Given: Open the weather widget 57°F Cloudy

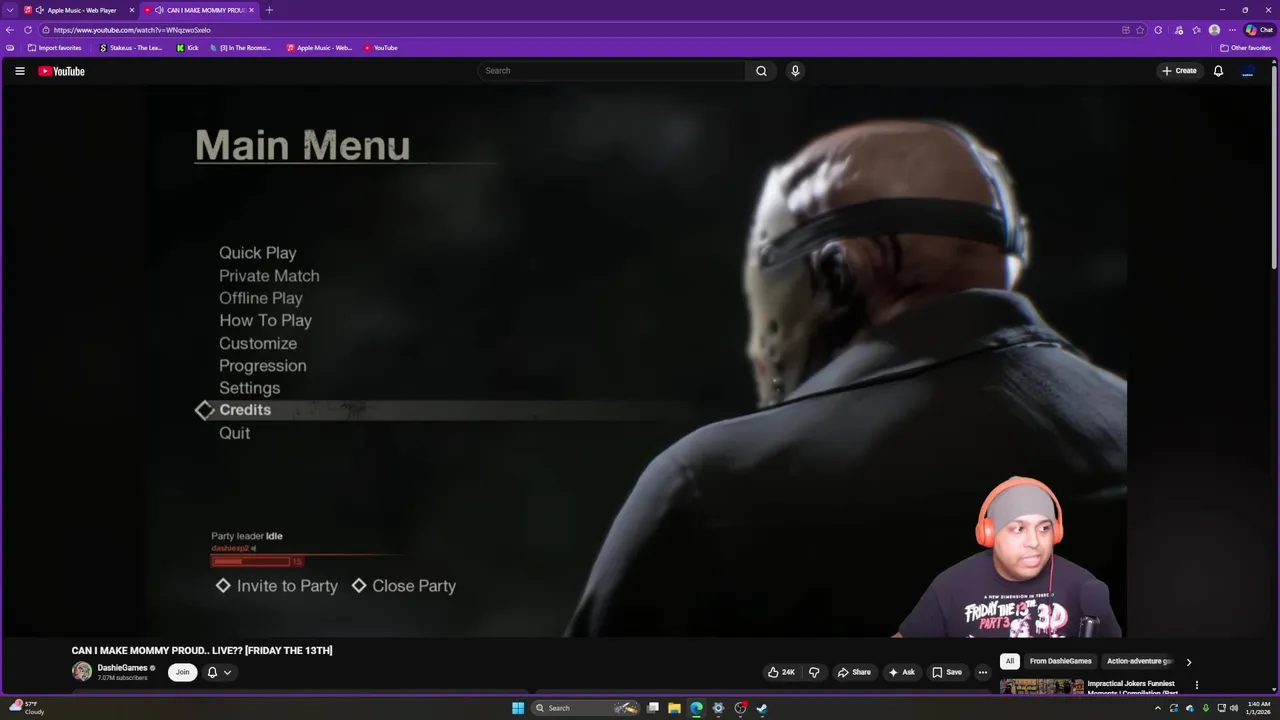Looking at the screenshot, I should pos(26,708).
